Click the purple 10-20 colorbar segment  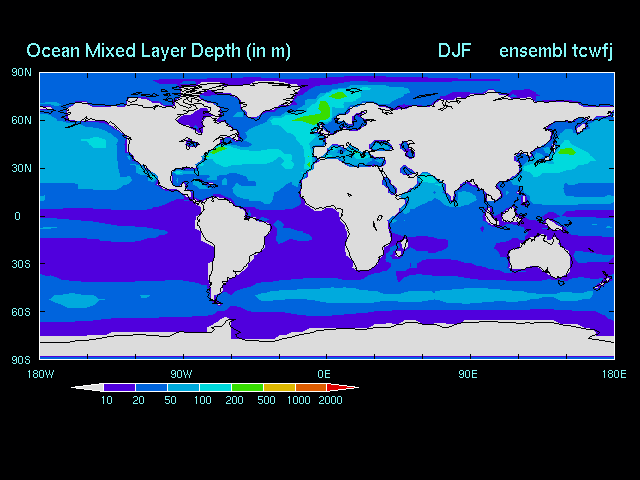point(120,387)
